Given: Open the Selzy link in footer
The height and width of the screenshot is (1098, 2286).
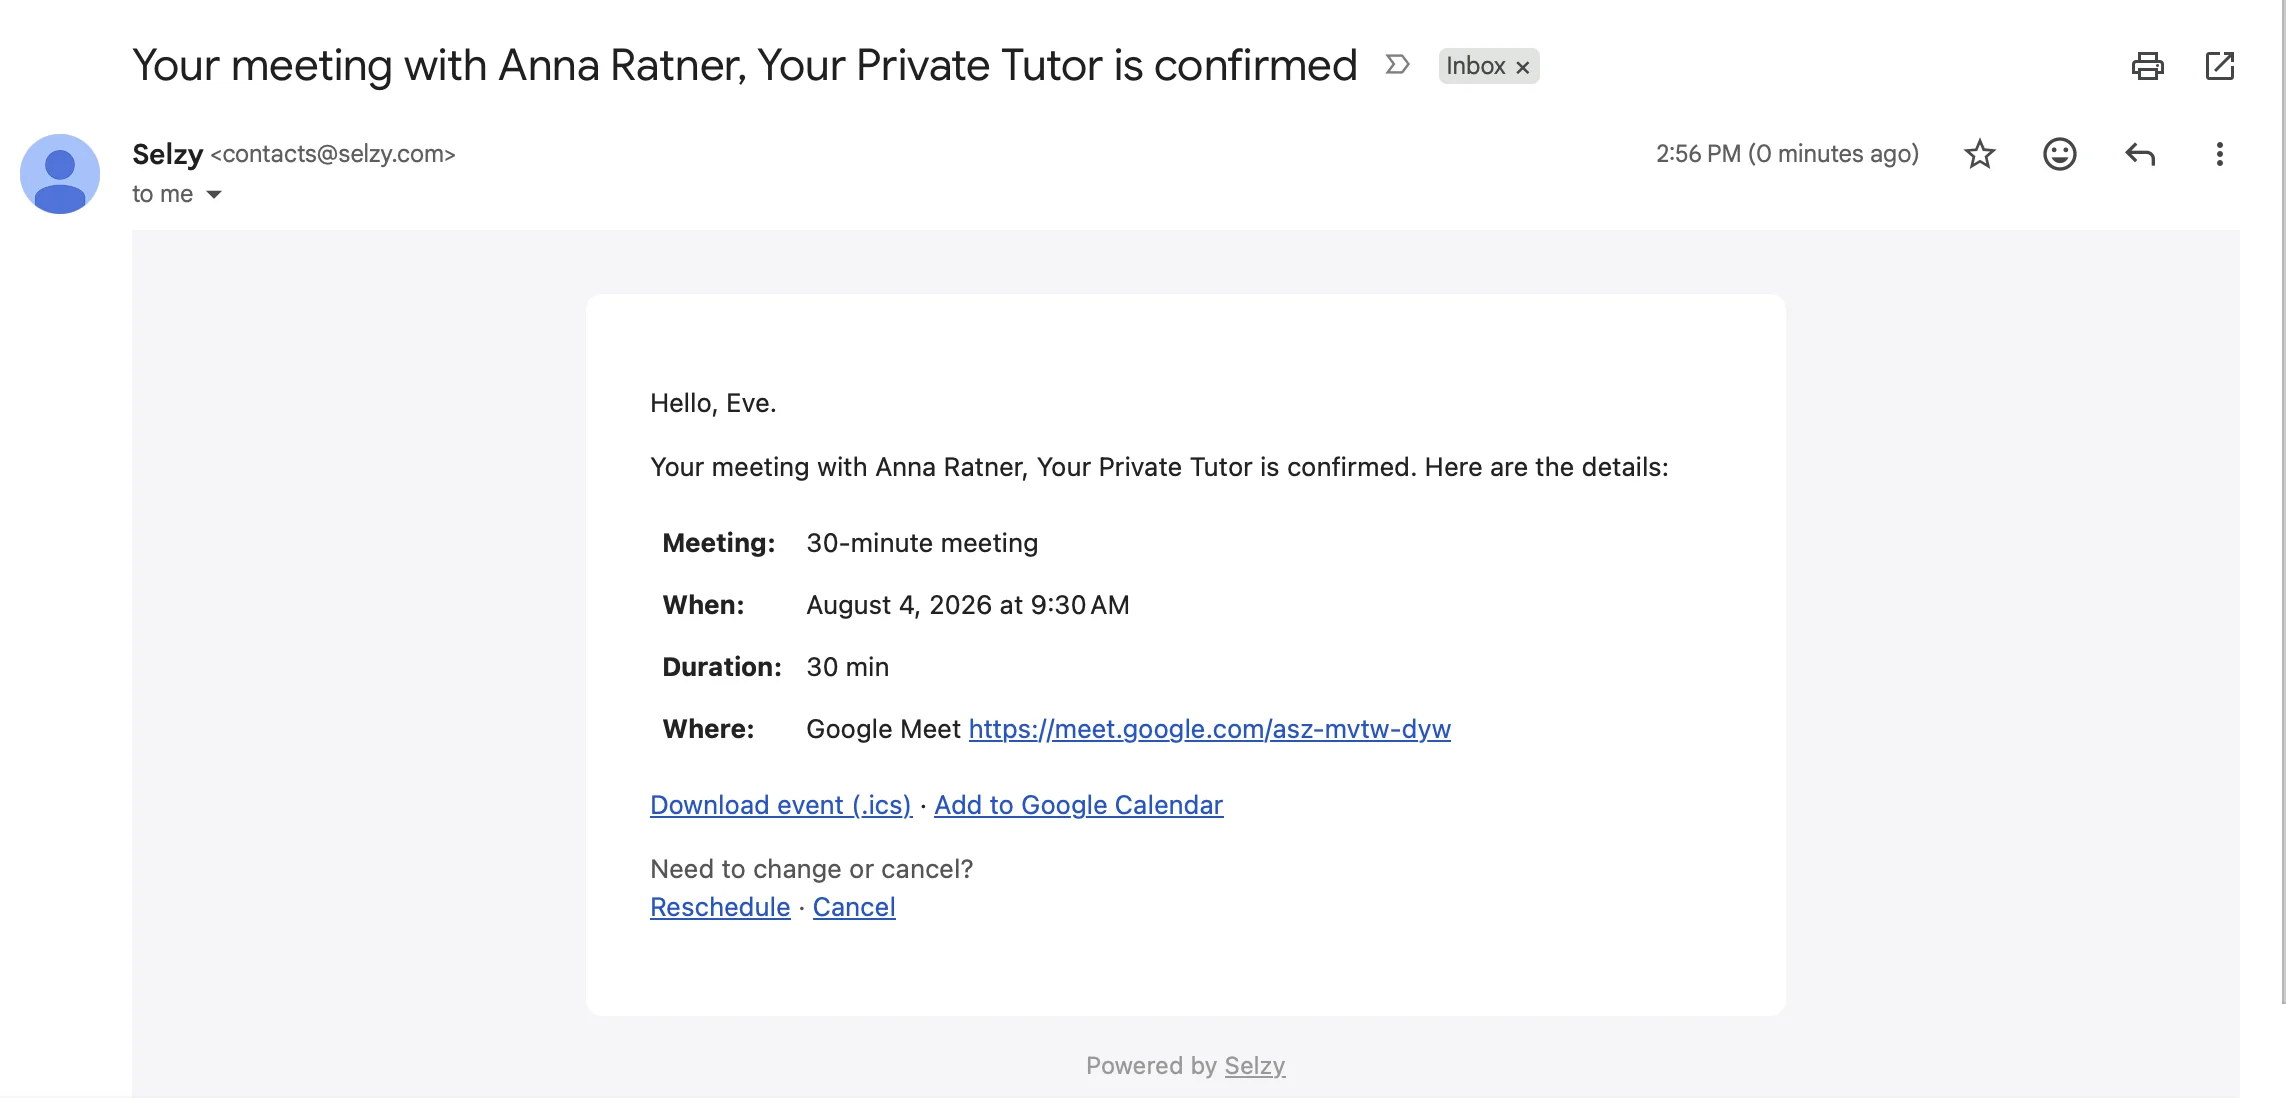Looking at the screenshot, I should pos(1254,1066).
